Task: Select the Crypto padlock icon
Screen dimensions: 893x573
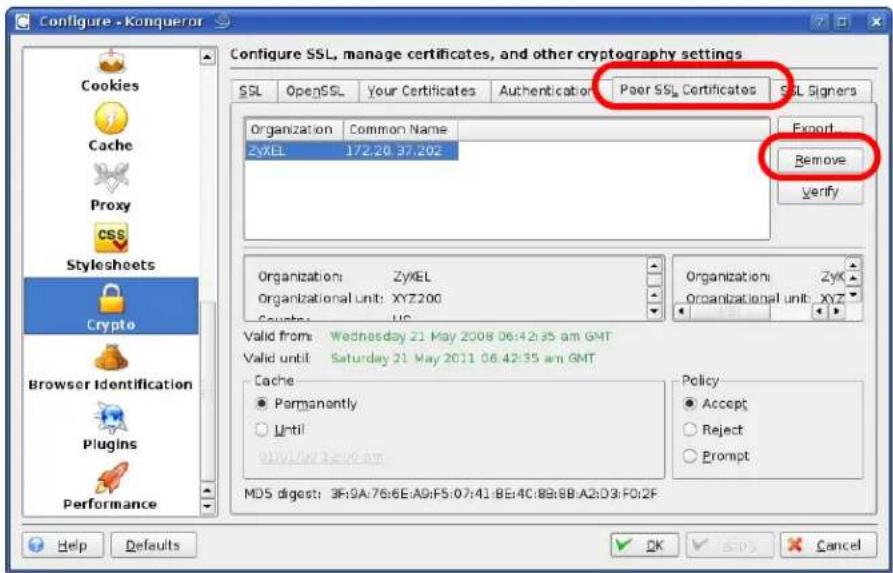Action: 110,298
